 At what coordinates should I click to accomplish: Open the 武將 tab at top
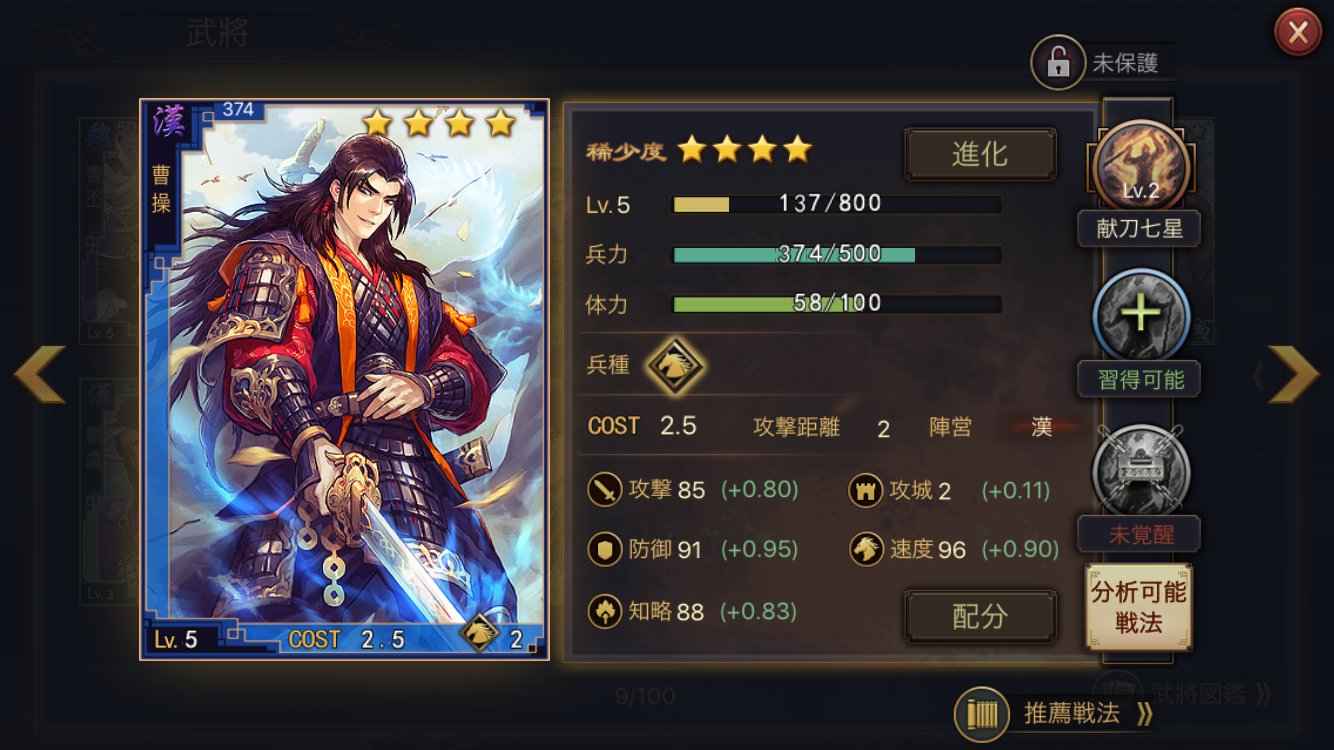tap(218, 33)
